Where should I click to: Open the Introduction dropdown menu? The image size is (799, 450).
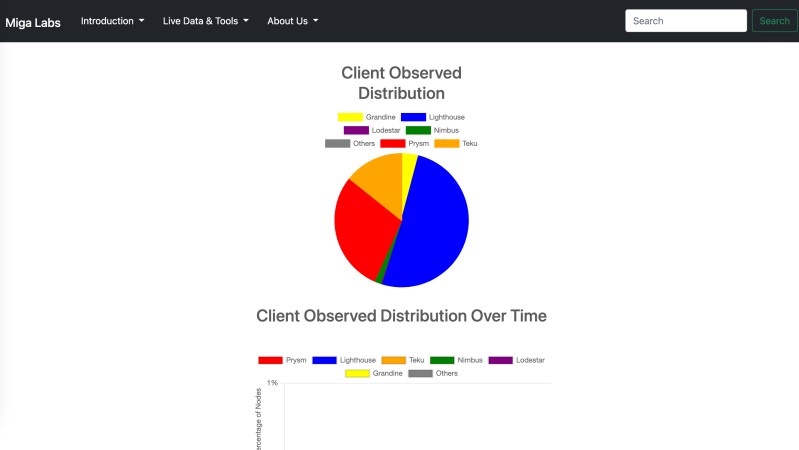pos(112,21)
